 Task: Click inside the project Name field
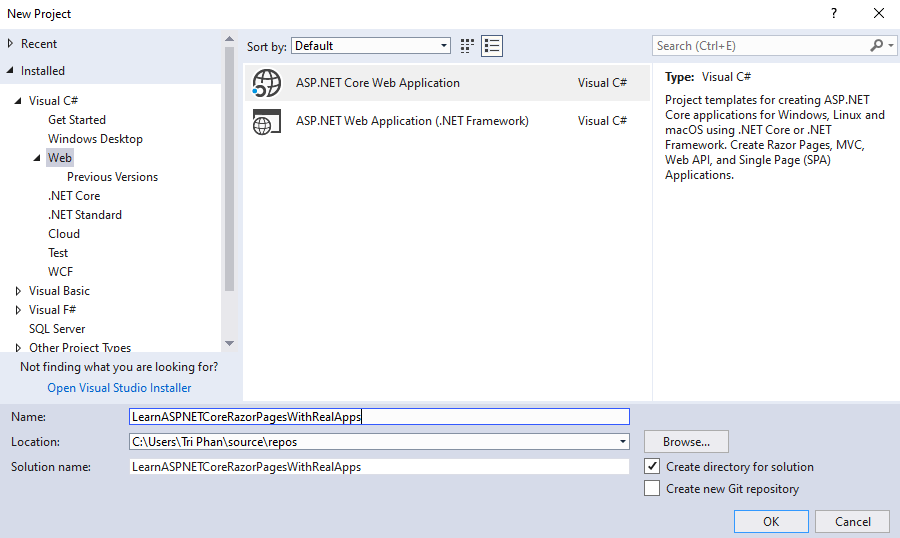[x=379, y=416]
